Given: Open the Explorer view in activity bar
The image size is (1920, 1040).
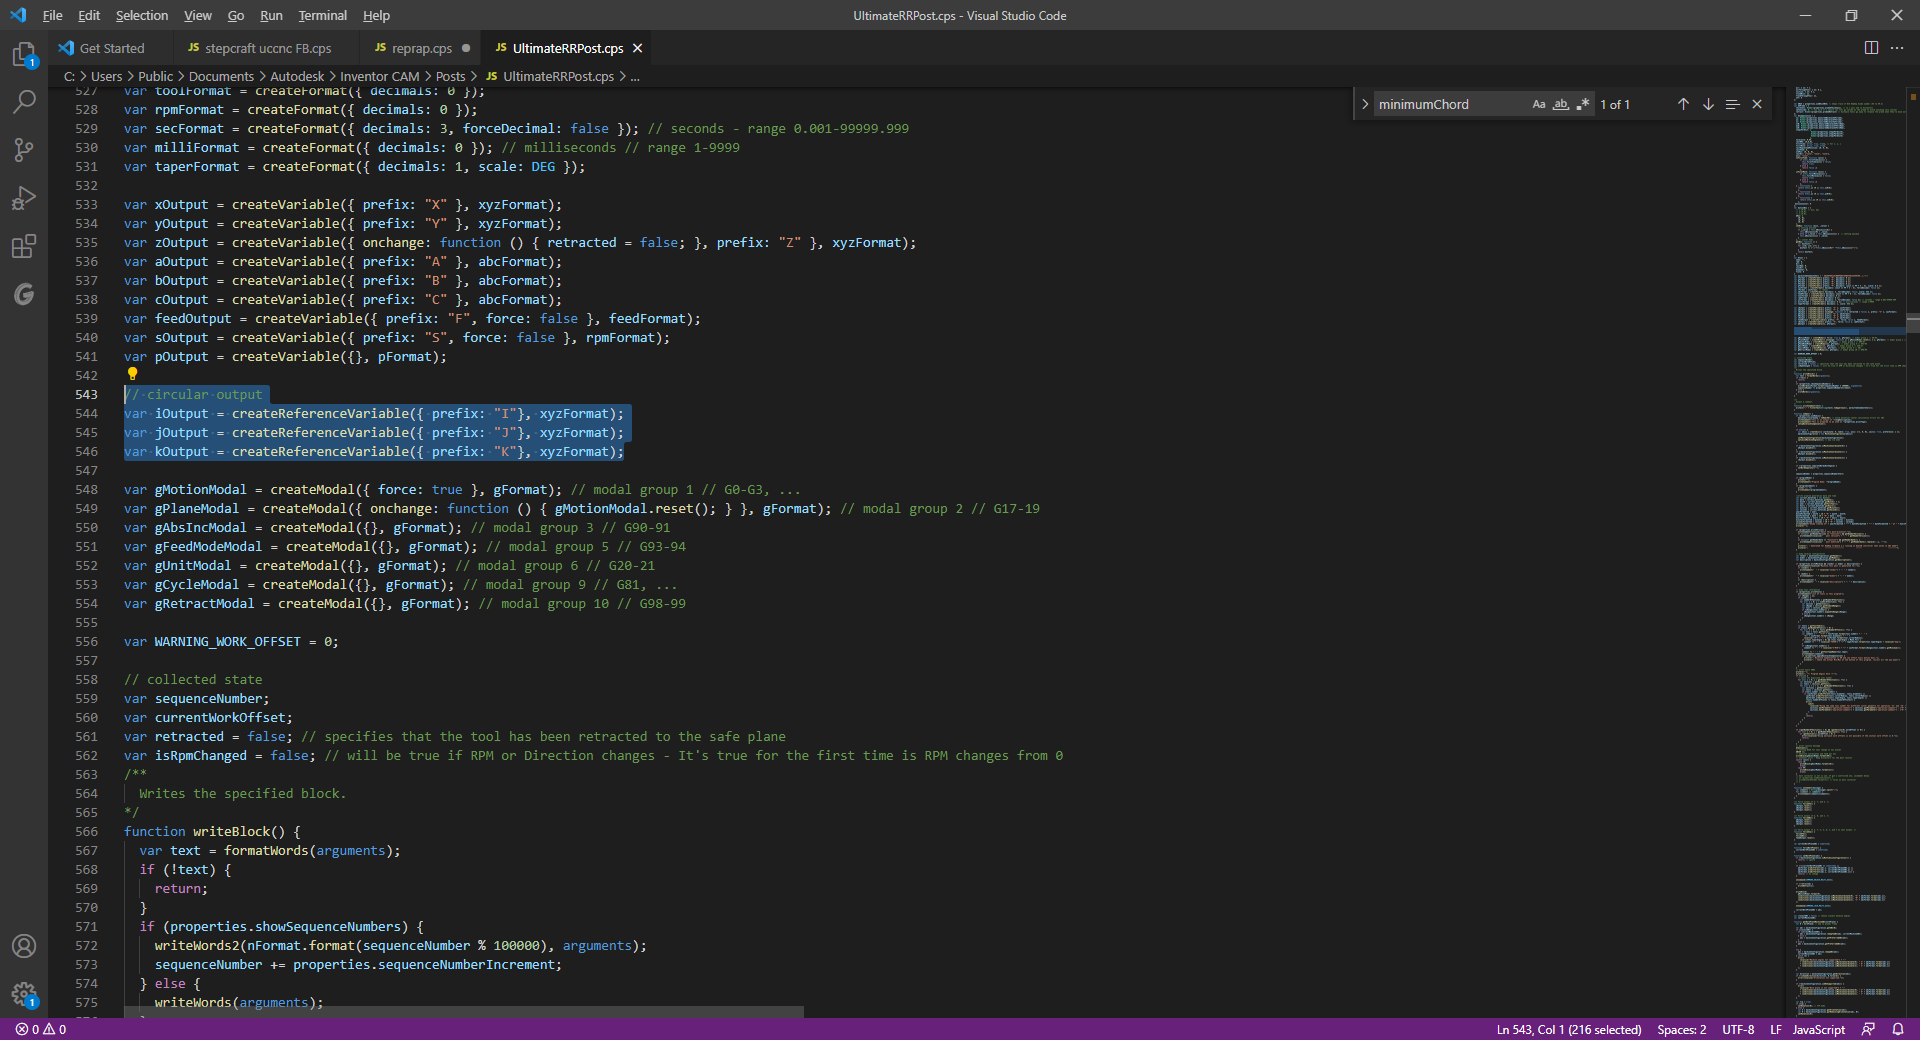Looking at the screenshot, I should 24,54.
